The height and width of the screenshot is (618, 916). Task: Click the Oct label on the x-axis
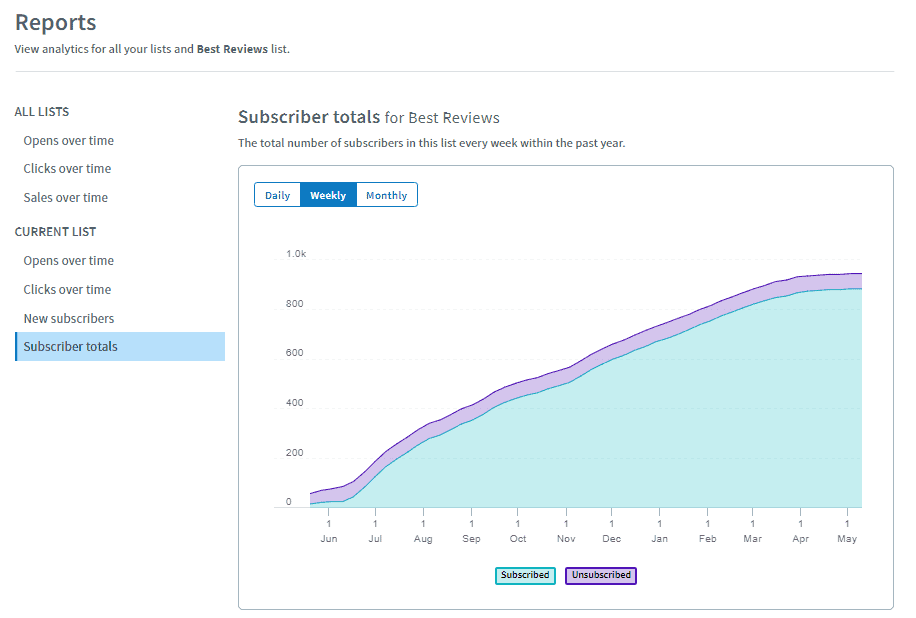518,539
